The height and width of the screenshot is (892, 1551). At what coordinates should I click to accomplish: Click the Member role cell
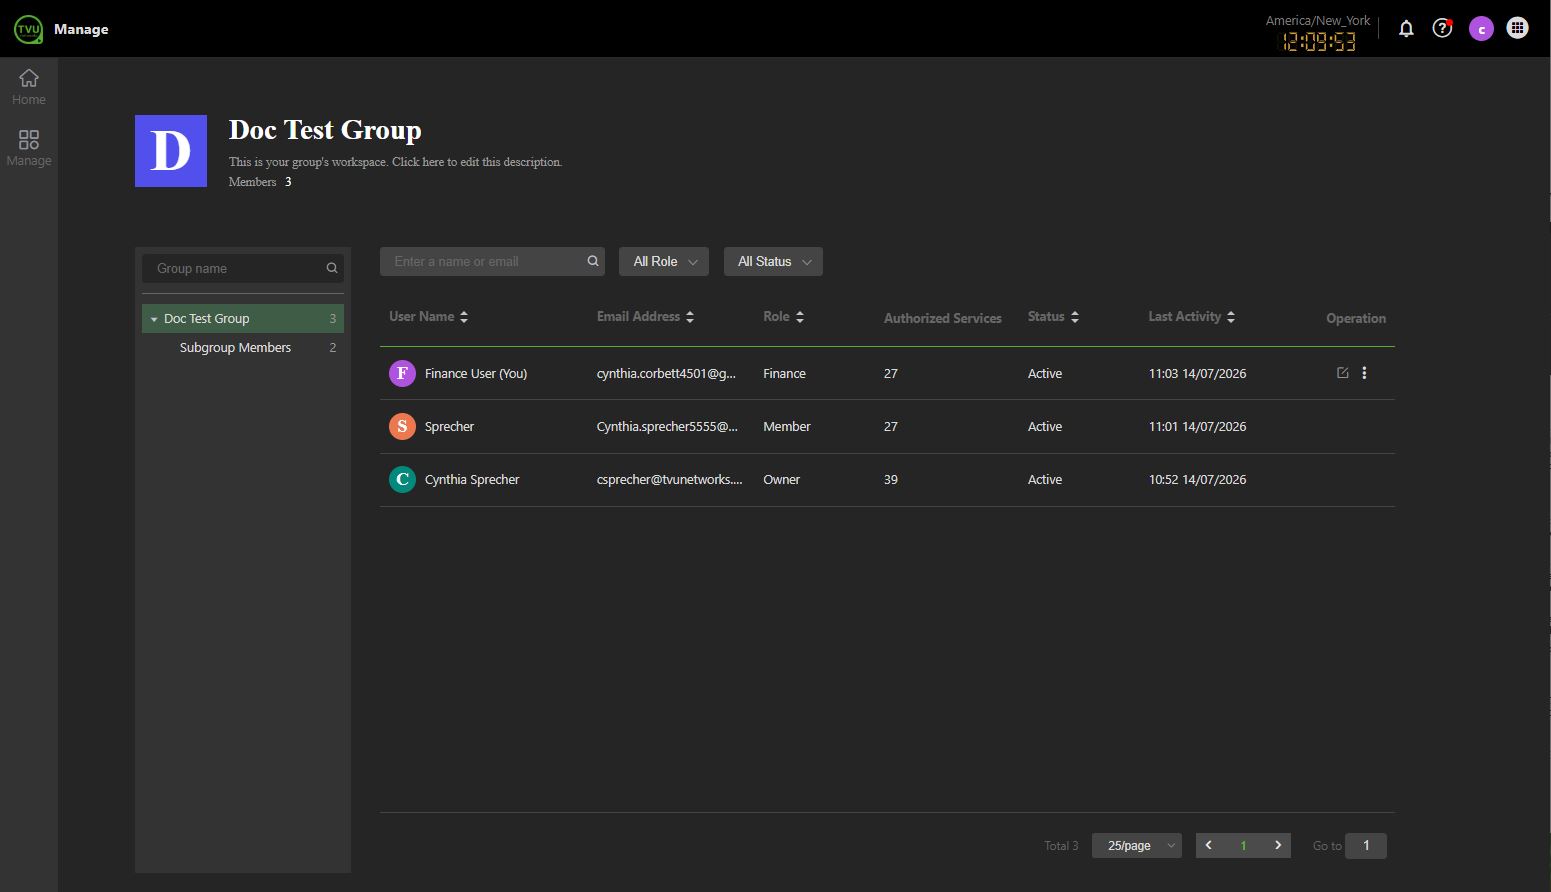(x=787, y=426)
